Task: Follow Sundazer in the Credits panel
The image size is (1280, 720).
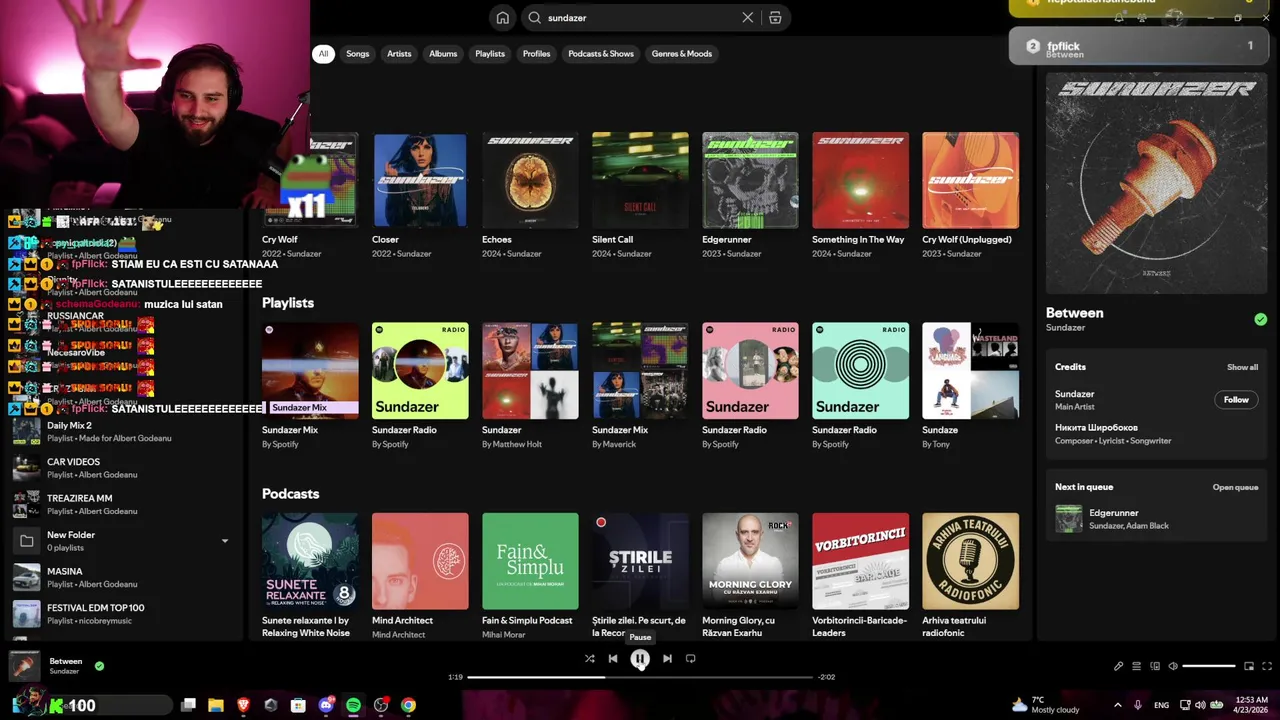Action: pyautogui.click(x=1236, y=400)
